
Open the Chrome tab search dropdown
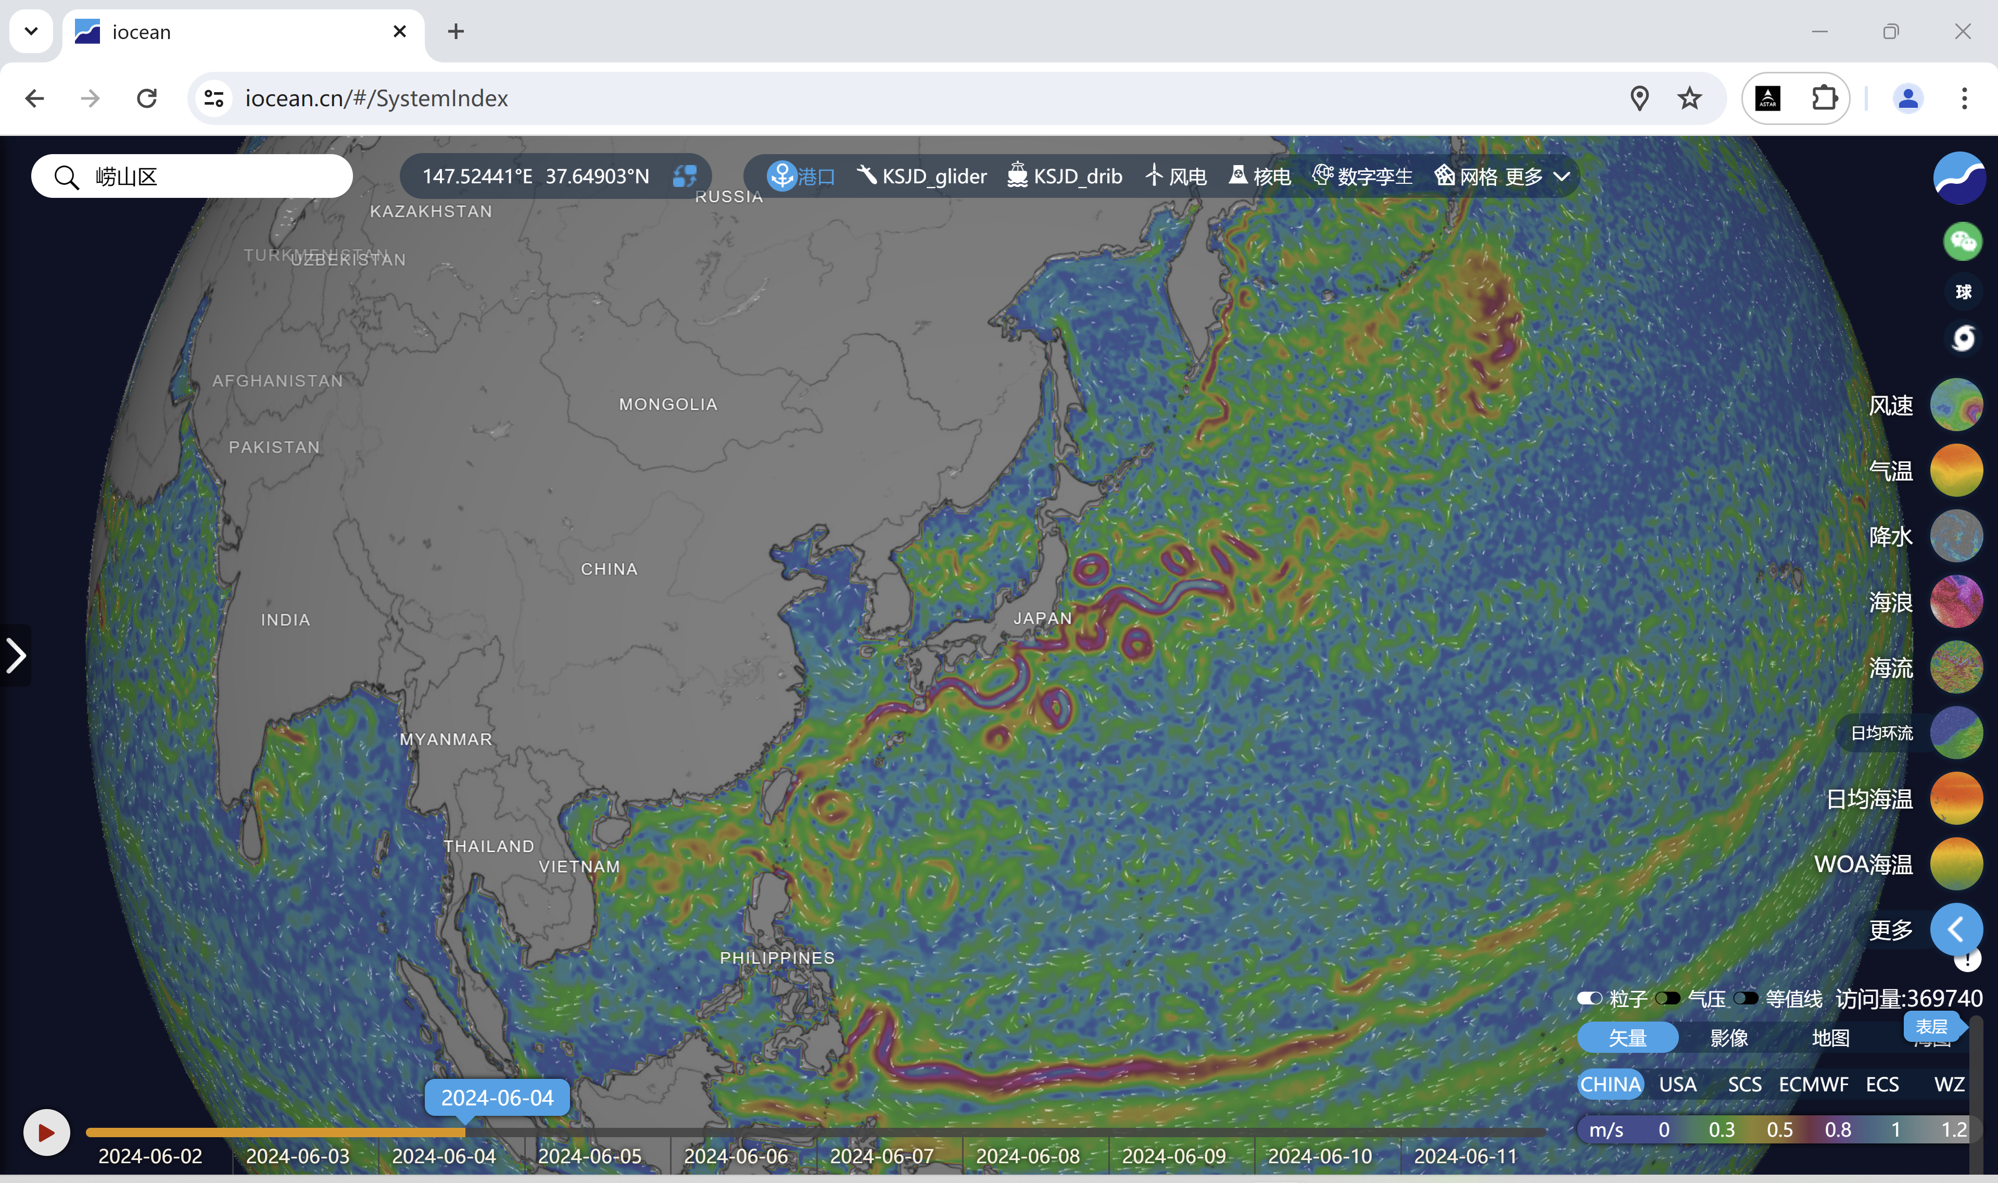tap(31, 31)
